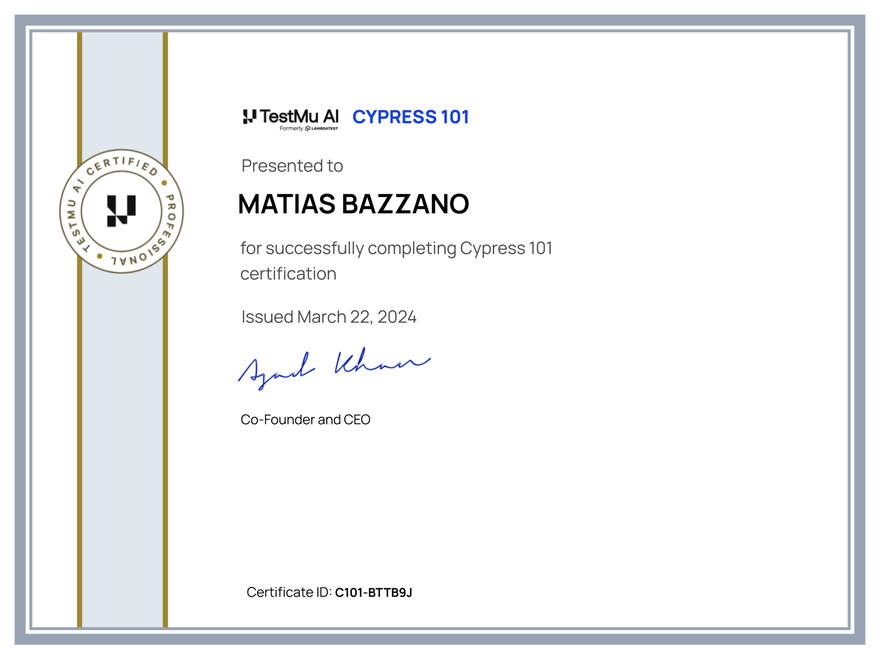Select the black TestMu monogram inside the seal
Screen dimensions: 880x660
click(x=121, y=210)
